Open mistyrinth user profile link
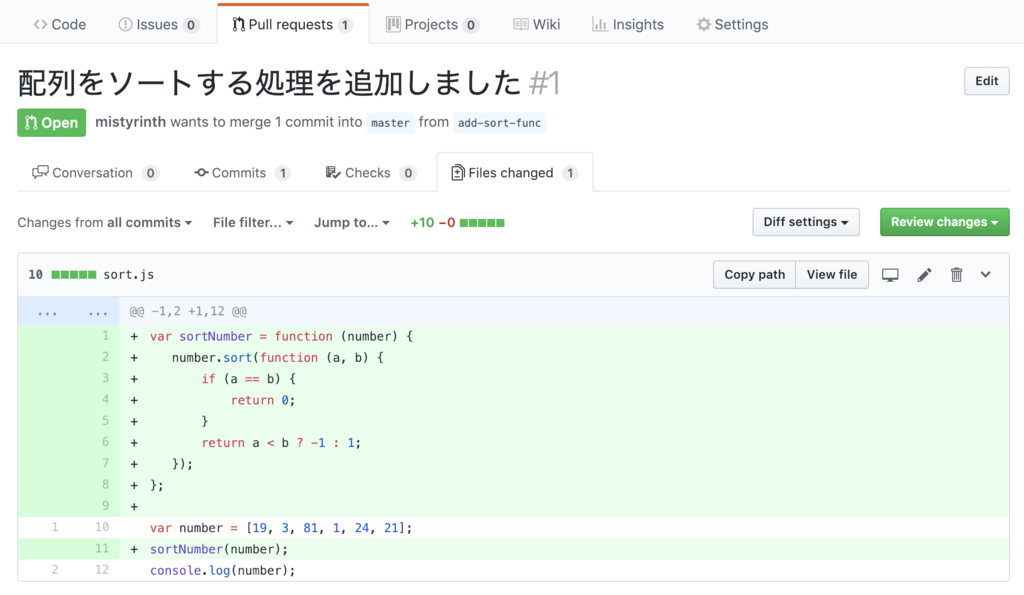 [131, 122]
